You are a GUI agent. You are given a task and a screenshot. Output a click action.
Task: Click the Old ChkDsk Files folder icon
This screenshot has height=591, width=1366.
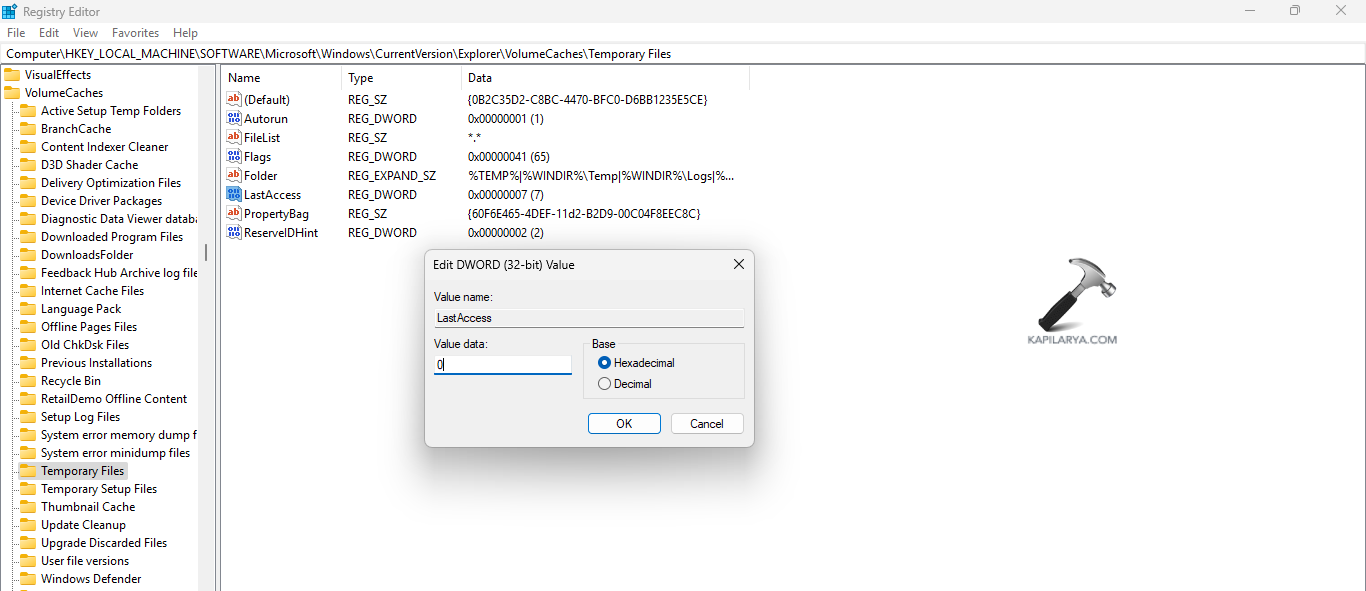click(28, 345)
